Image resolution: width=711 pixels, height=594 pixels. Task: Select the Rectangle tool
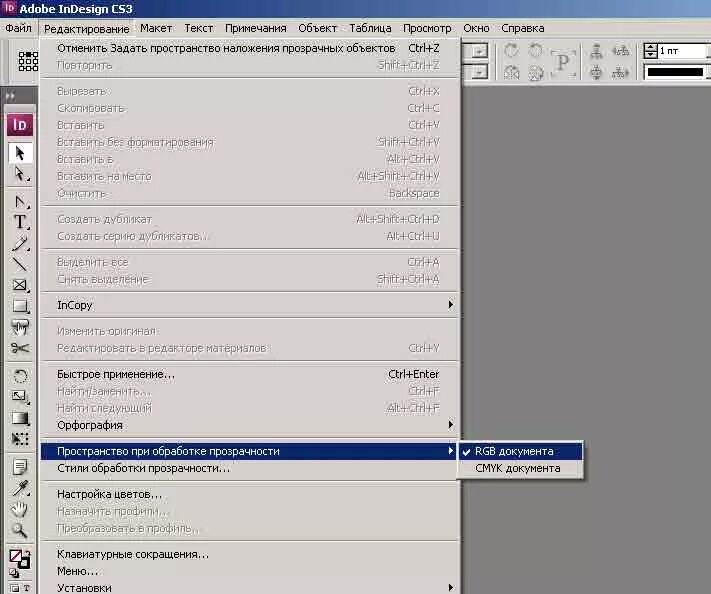click(x=19, y=306)
